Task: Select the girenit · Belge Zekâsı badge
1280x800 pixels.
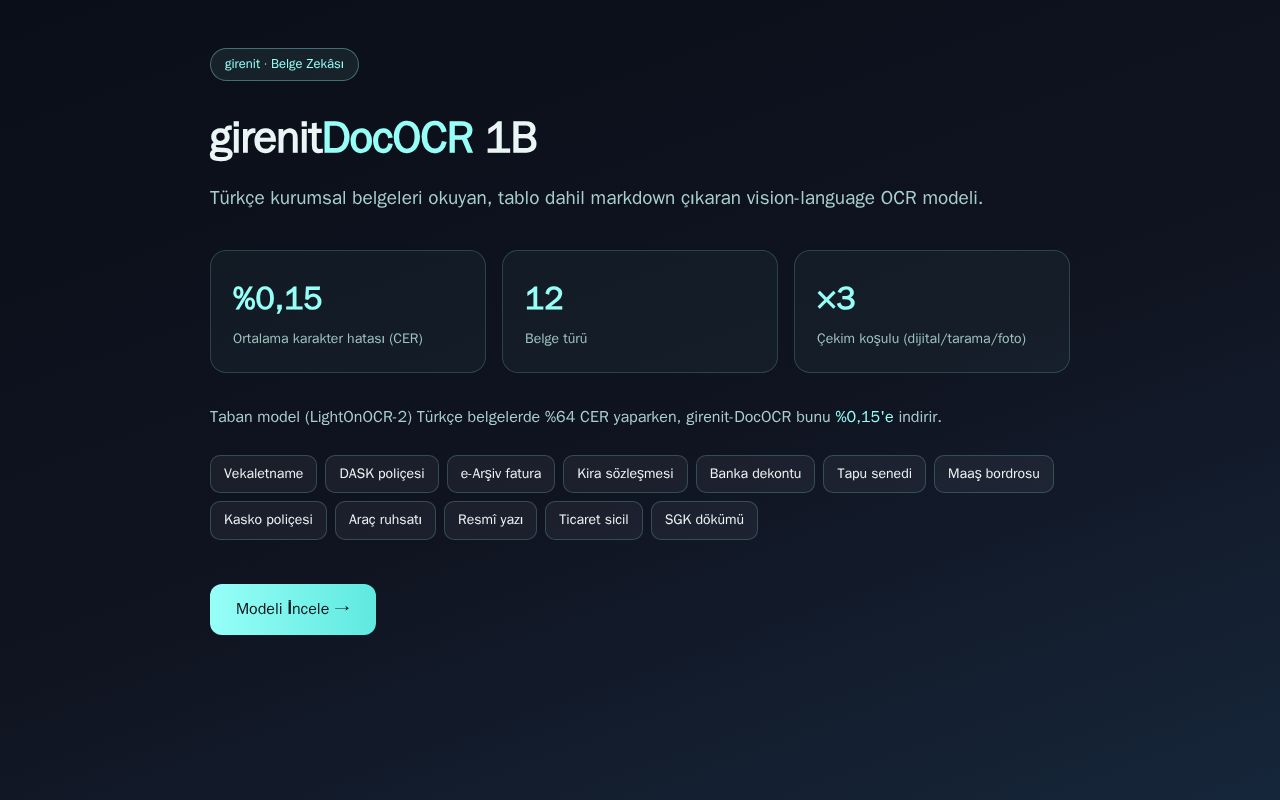Action: pos(284,64)
